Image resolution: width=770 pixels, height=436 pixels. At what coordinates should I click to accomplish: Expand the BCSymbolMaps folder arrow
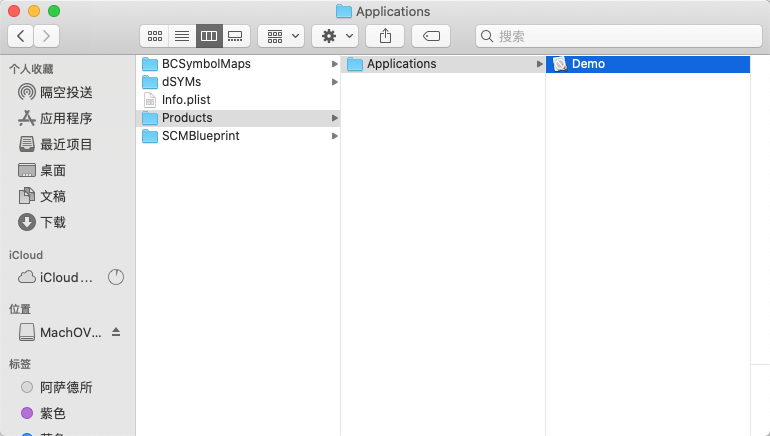click(x=334, y=64)
